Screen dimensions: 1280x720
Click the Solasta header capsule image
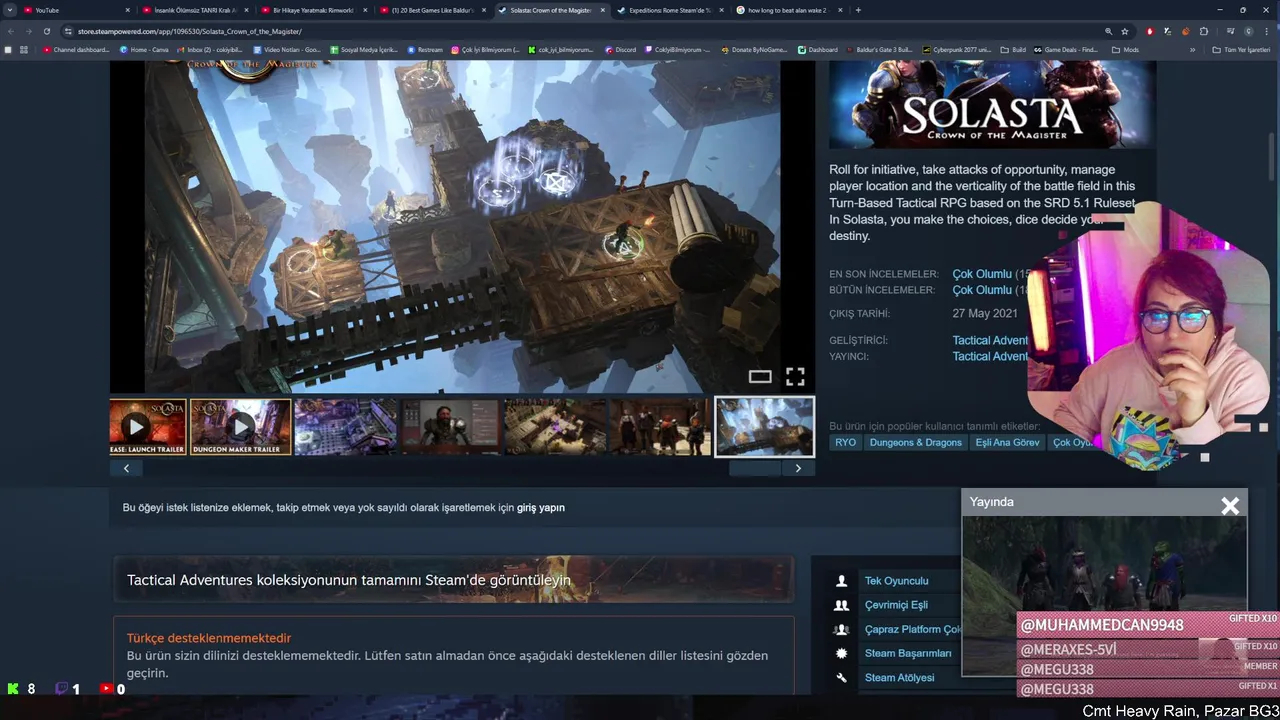[992, 104]
